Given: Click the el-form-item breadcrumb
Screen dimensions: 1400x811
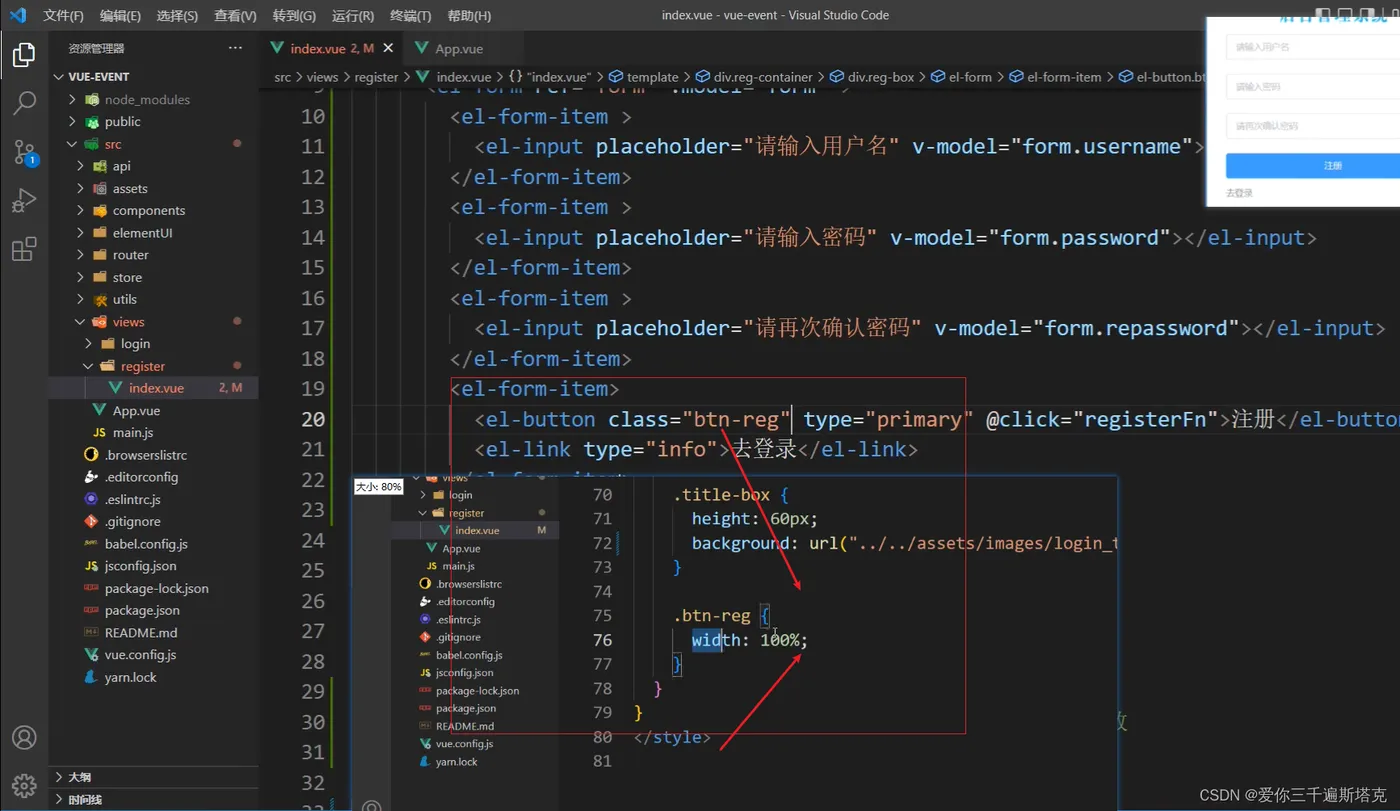Looking at the screenshot, I should point(1055,77).
